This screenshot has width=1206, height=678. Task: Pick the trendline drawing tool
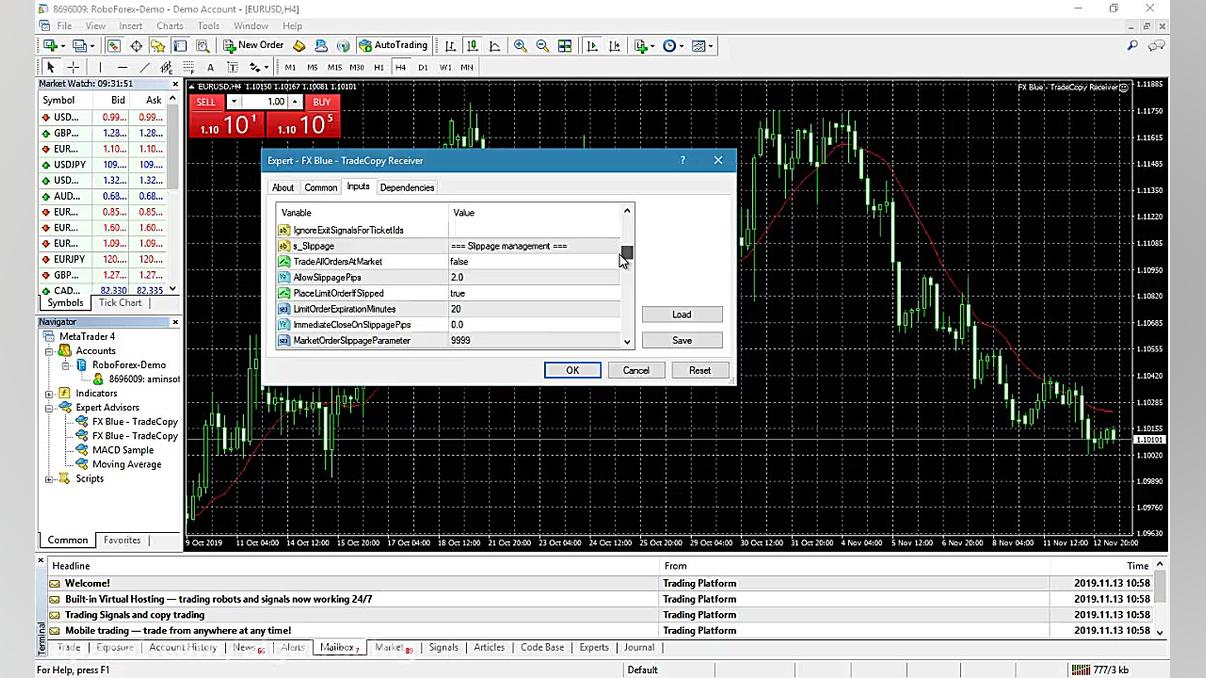coord(144,67)
